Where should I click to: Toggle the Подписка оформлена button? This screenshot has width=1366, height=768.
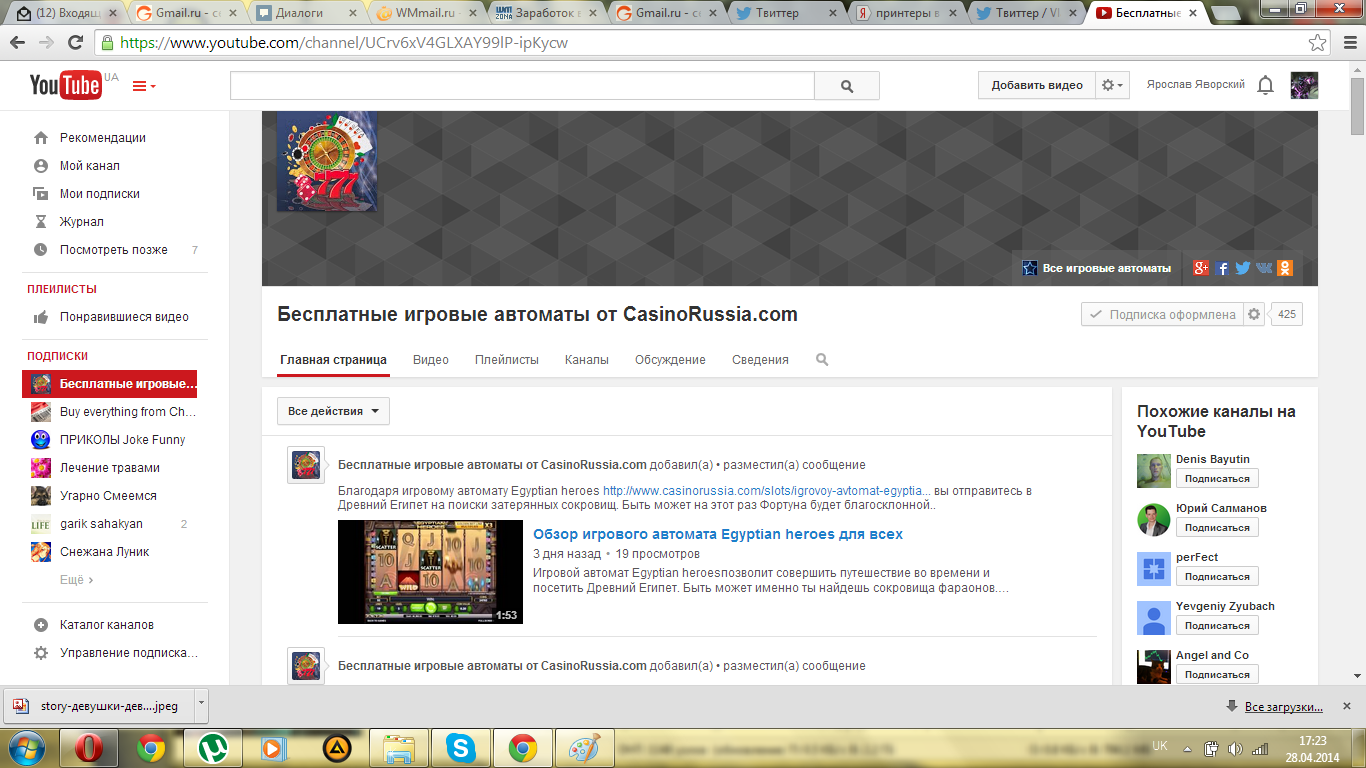(x=1162, y=314)
